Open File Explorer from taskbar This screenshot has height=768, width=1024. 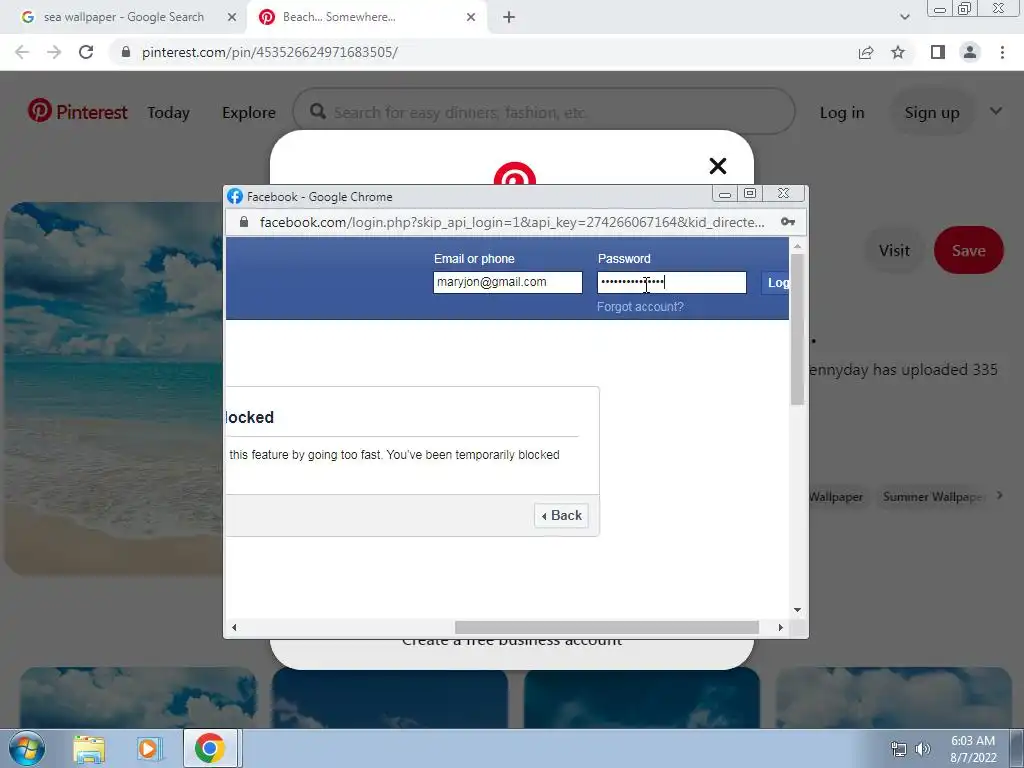click(x=89, y=748)
